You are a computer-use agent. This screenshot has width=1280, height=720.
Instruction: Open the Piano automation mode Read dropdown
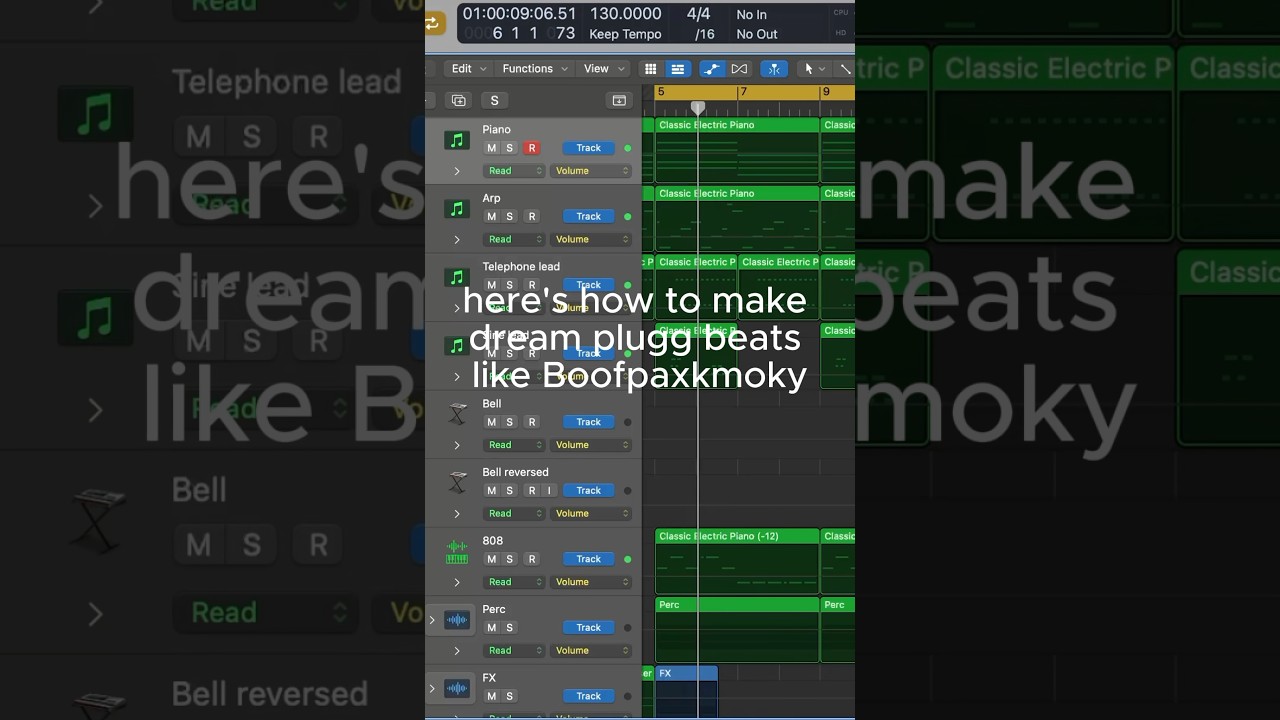point(514,171)
